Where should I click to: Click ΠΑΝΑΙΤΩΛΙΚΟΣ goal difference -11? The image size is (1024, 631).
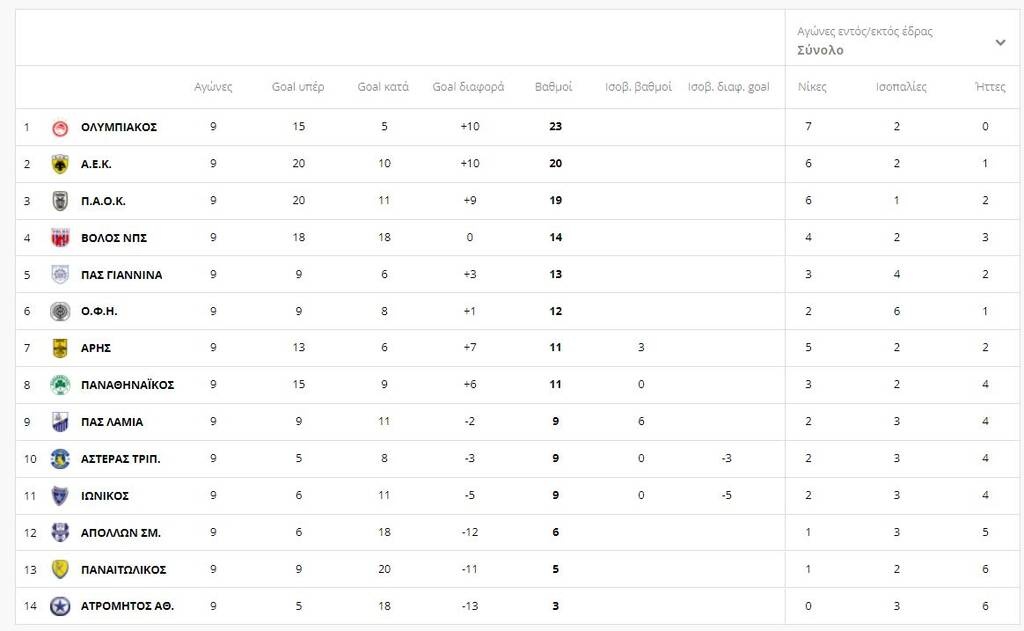[470, 569]
